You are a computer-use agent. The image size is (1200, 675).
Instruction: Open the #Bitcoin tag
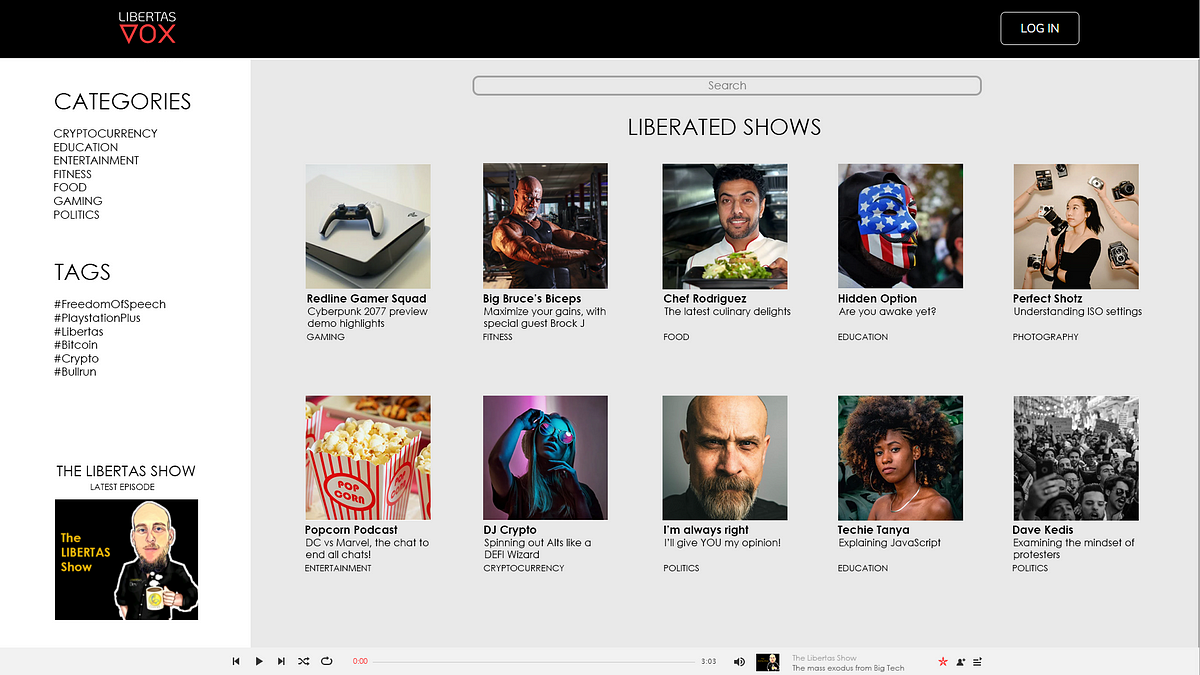[76, 345]
